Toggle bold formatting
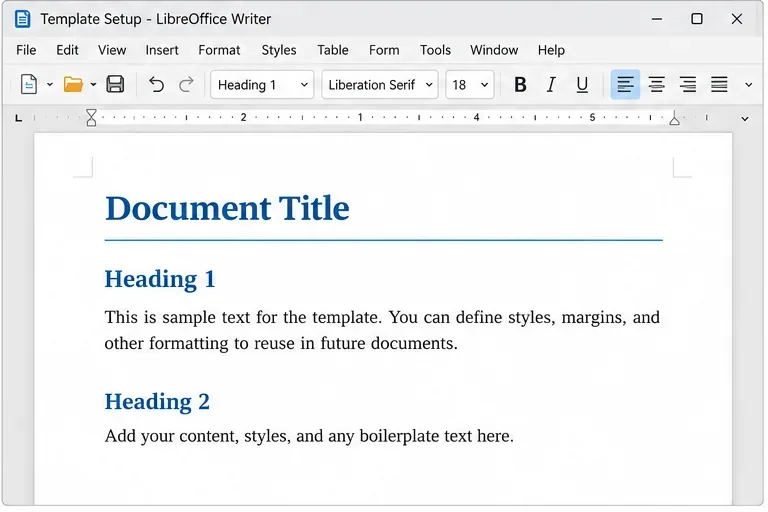Image resolution: width=768 pixels, height=512 pixels. (520, 85)
